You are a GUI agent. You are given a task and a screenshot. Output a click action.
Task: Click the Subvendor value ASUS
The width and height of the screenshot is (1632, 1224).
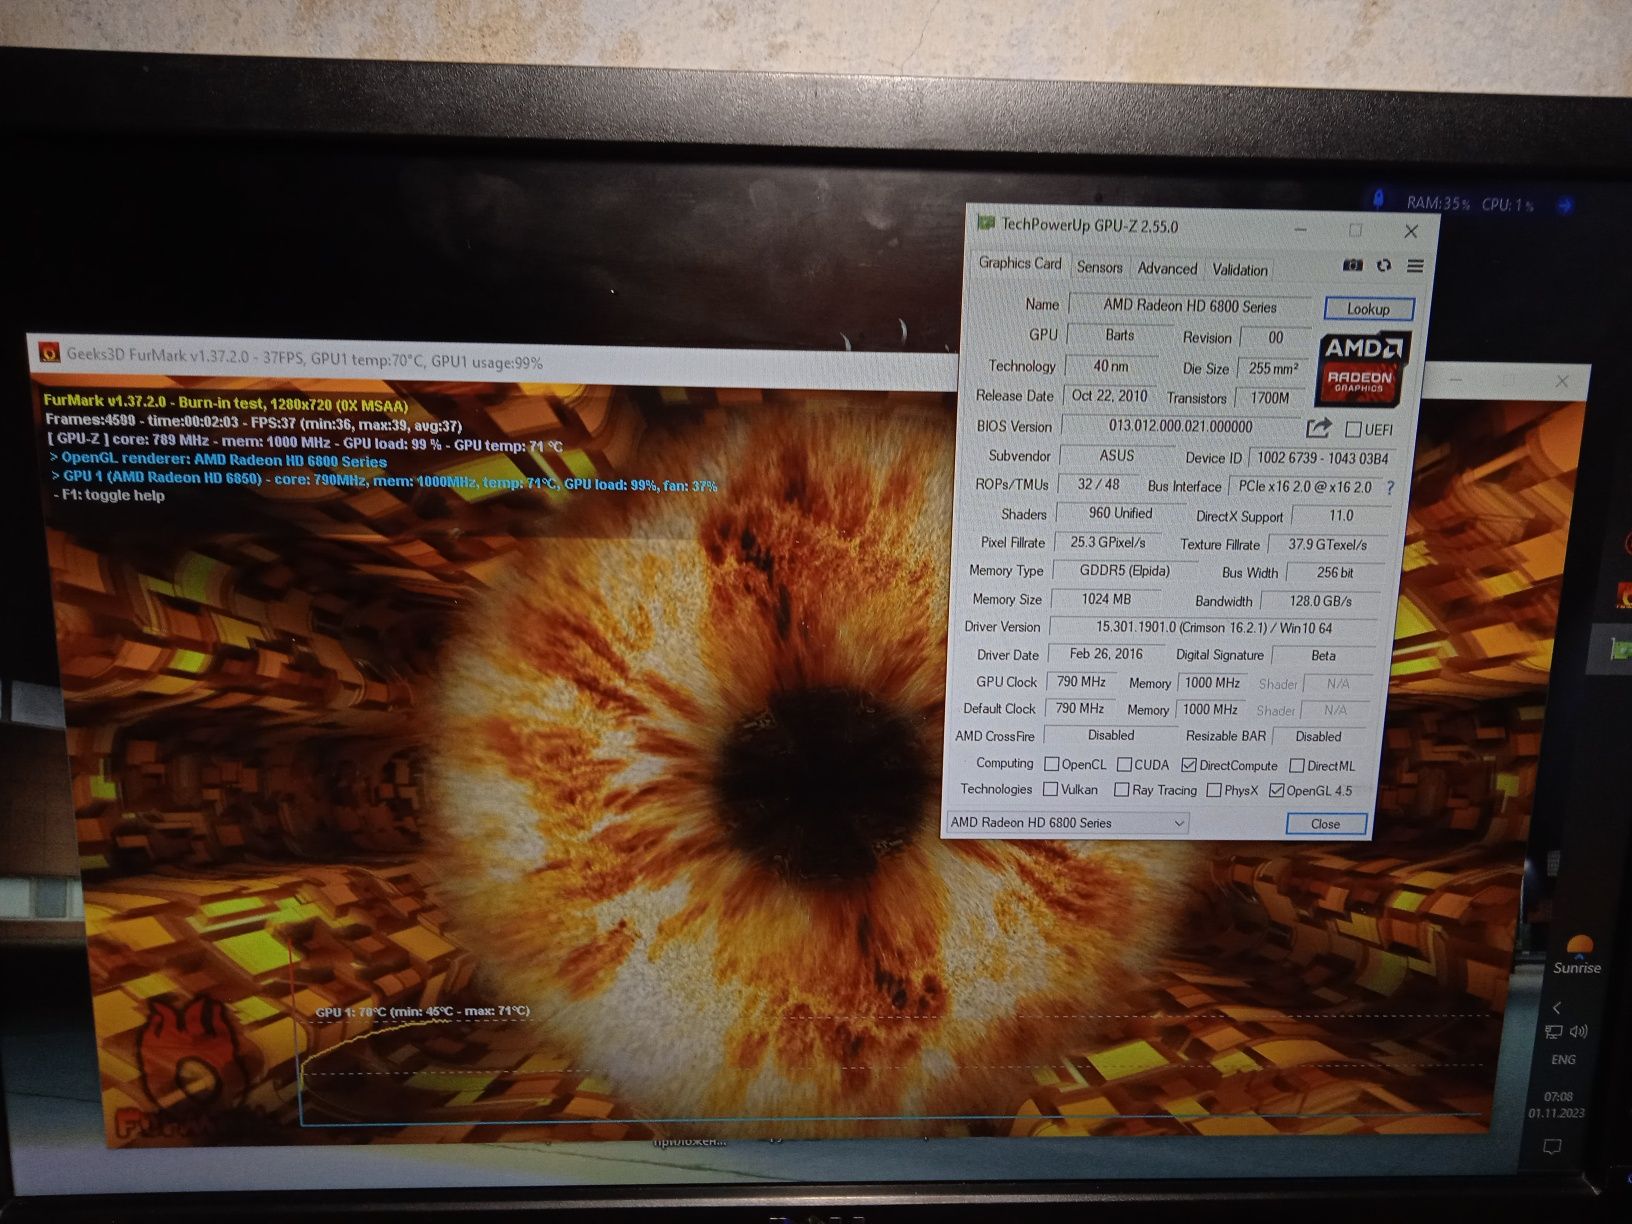(x=1117, y=455)
